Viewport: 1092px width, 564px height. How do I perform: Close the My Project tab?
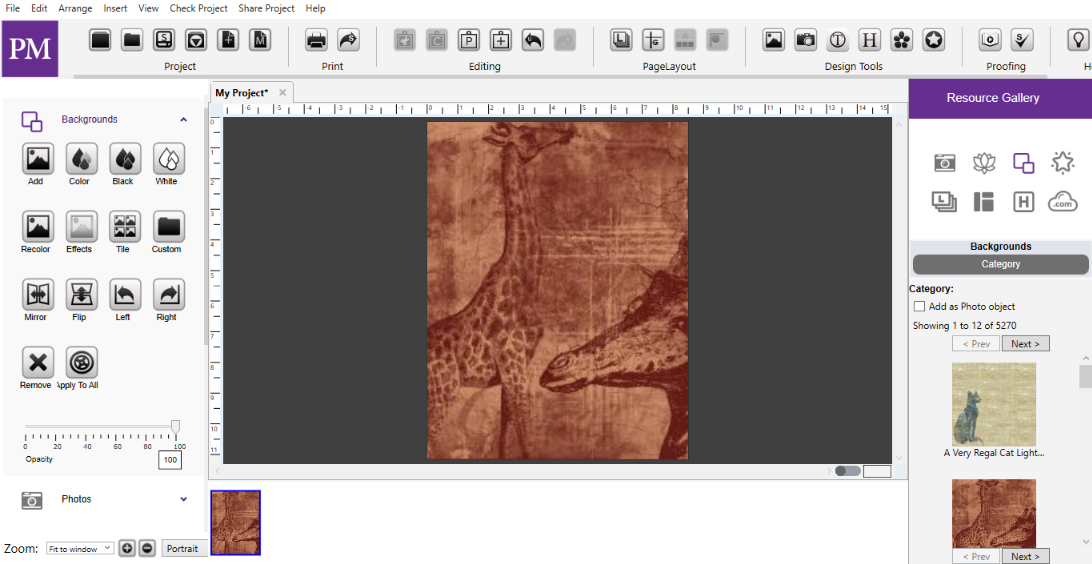coord(282,93)
